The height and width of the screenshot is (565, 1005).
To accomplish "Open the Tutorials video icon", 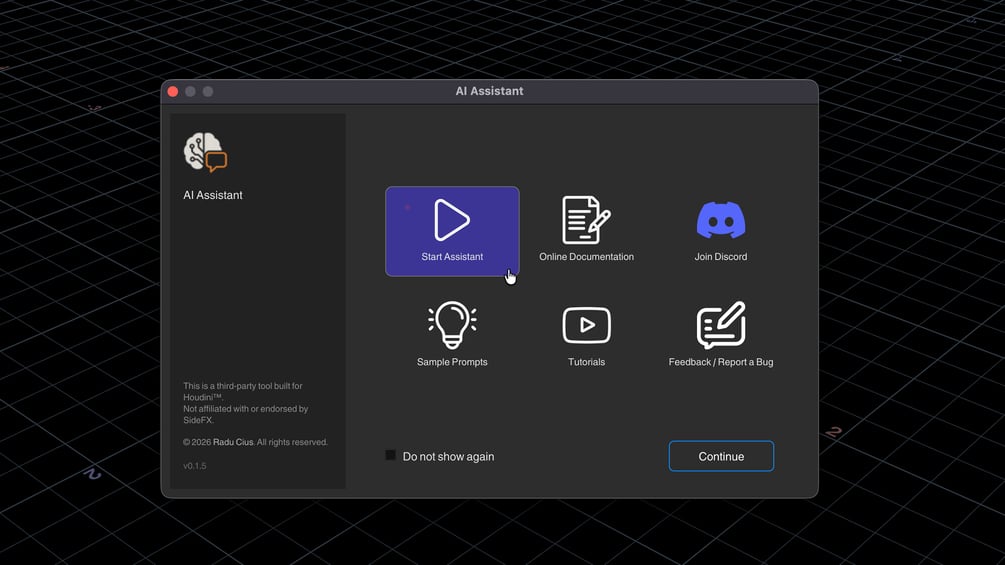I will click(x=586, y=325).
